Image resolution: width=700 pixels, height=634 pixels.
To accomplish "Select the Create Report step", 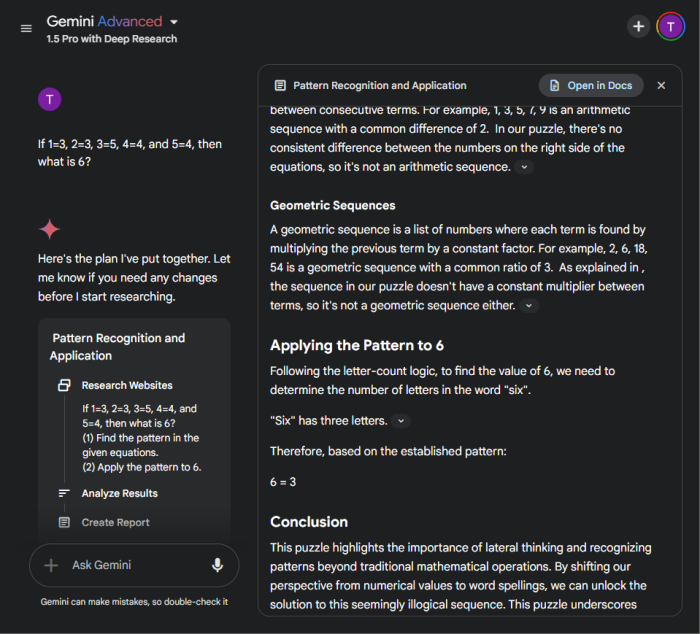I will tap(115, 522).
